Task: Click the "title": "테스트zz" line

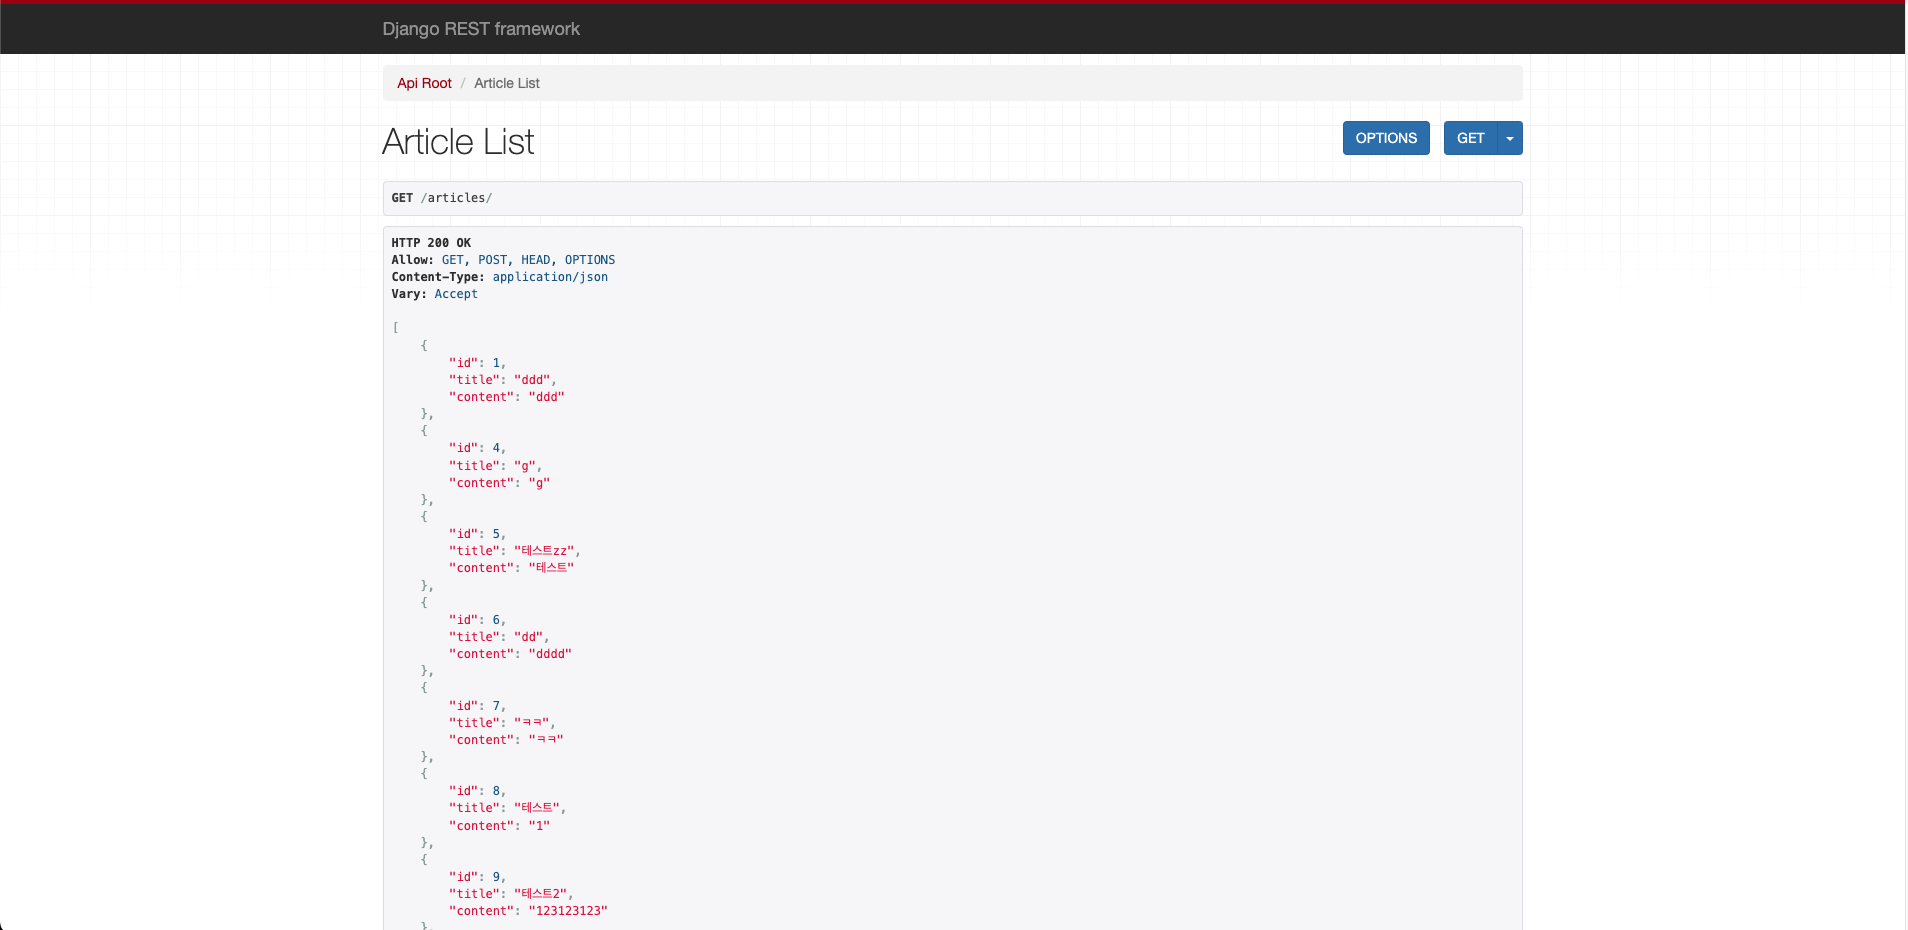Action: coord(515,551)
